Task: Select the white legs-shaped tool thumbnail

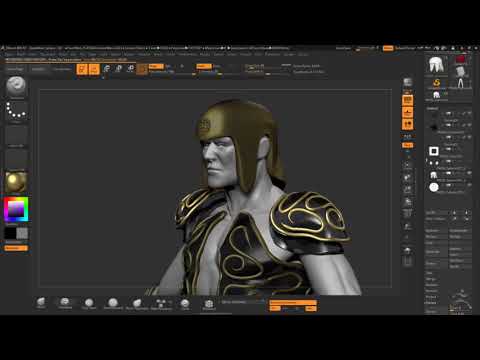Action: coord(460,83)
